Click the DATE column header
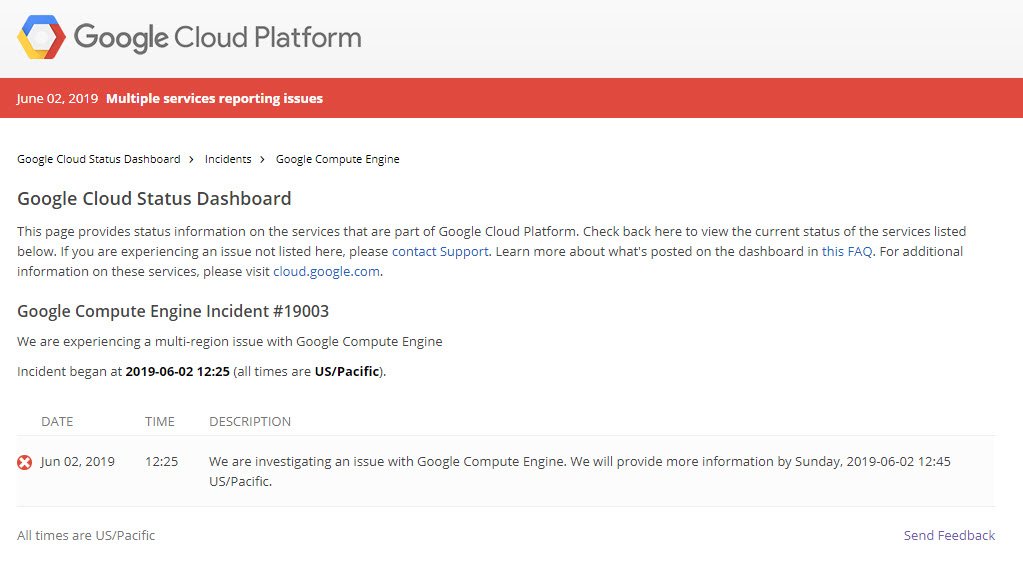This screenshot has width=1023, height=567. click(57, 421)
